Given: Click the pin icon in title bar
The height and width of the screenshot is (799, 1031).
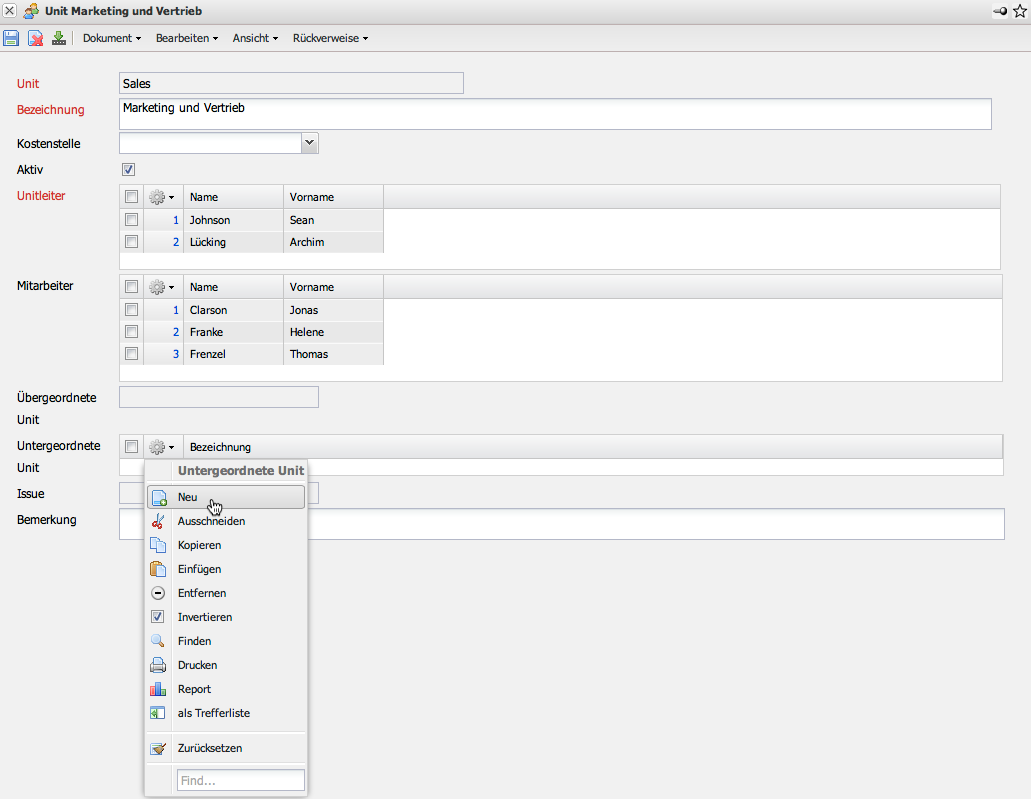Looking at the screenshot, I should click(1000, 10).
